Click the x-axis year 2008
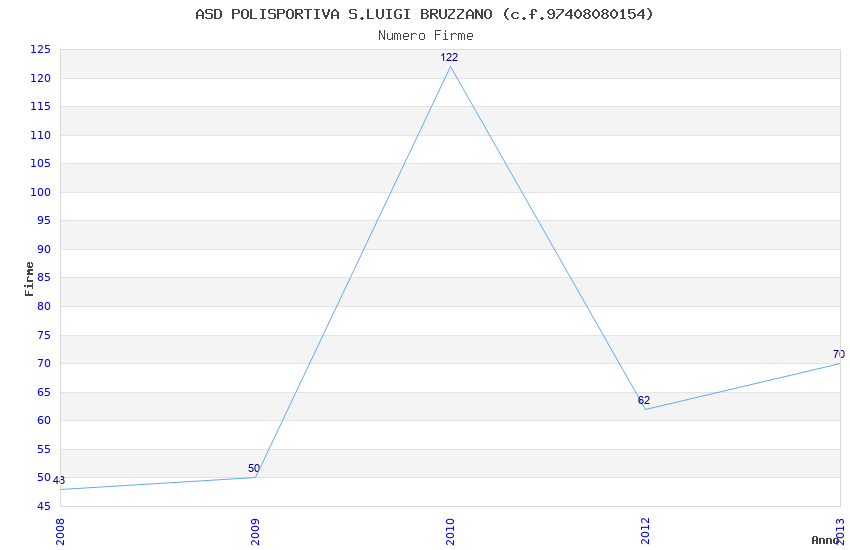The width and height of the screenshot is (850, 550). click(60, 532)
